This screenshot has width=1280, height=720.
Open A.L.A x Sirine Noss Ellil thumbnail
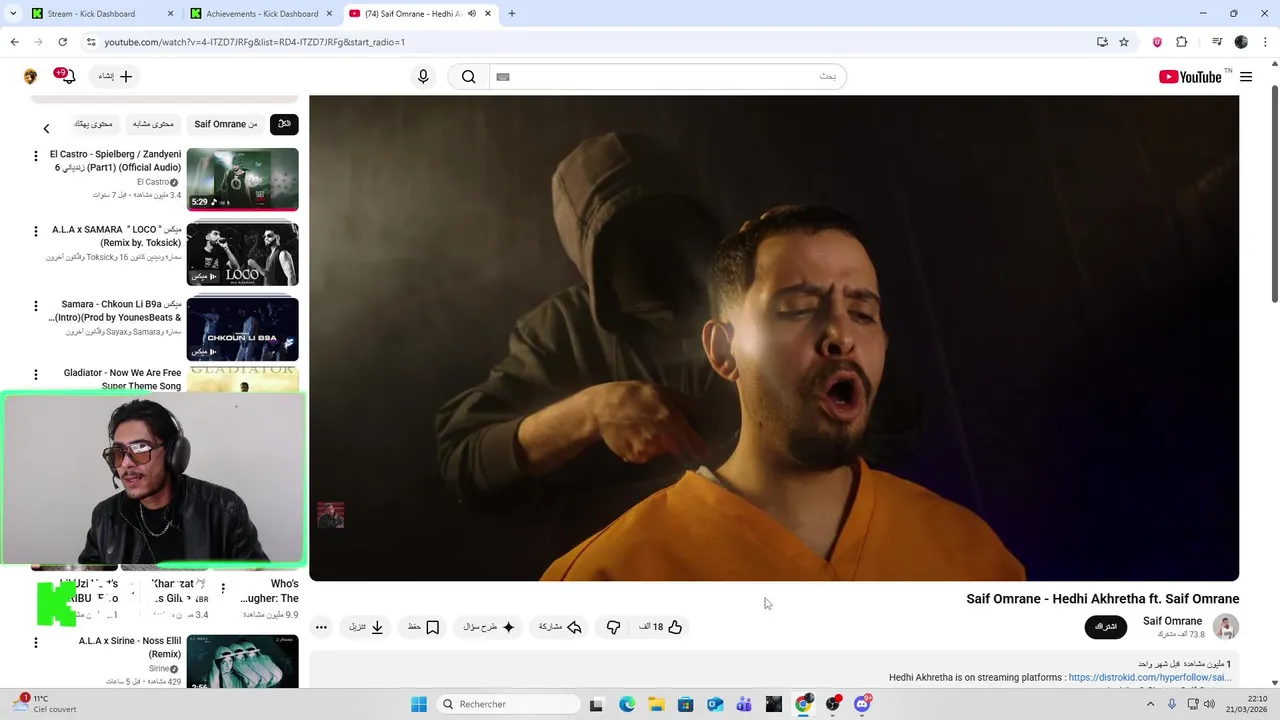tap(242, 661)
